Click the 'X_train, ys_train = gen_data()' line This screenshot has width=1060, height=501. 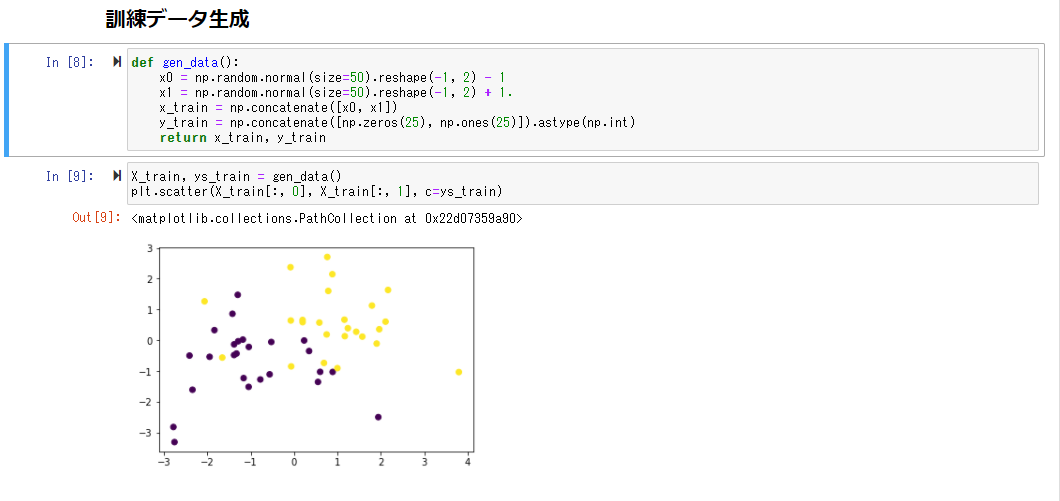click(x=237, y=176)
